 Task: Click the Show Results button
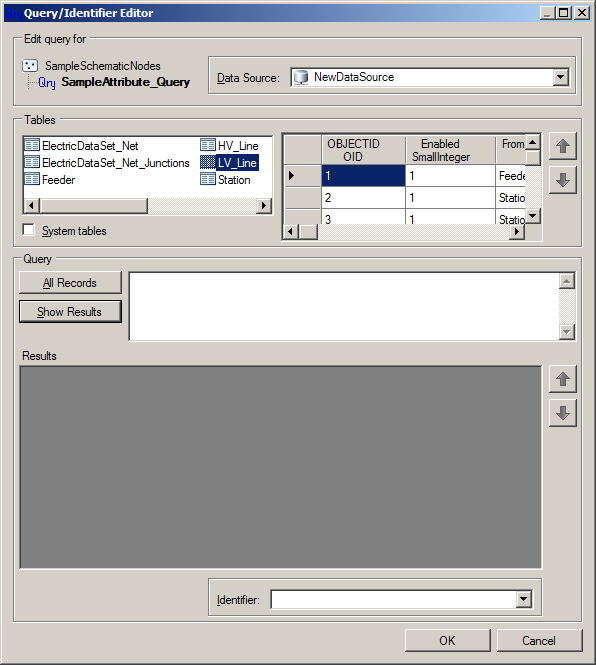70,312
